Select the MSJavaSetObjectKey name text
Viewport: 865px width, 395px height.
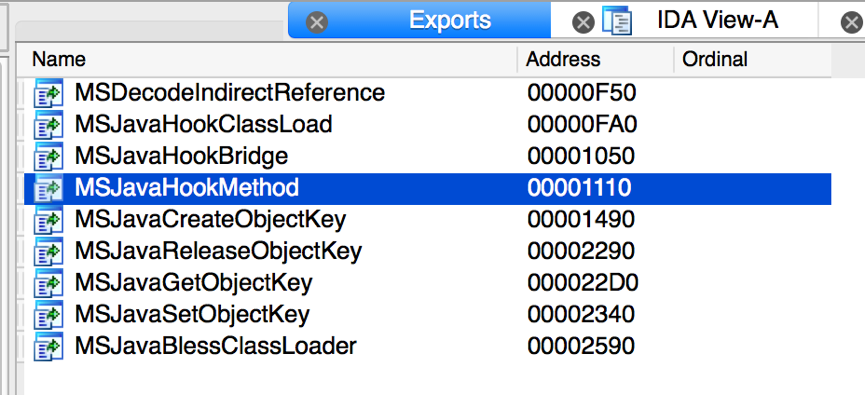click(192, 315)
